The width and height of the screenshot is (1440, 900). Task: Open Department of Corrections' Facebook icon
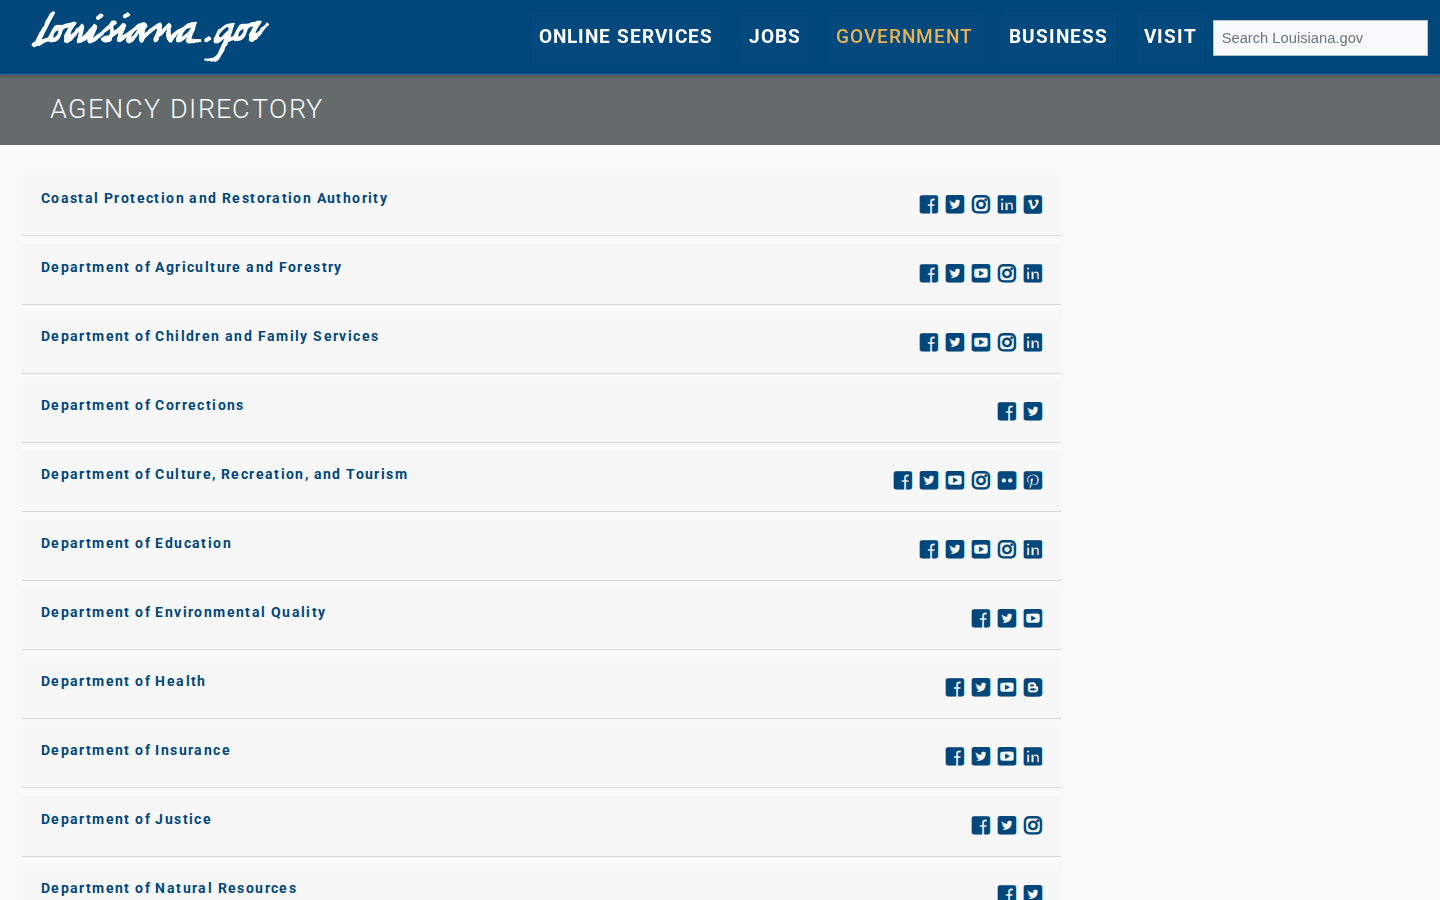[x=1007, y=412]
